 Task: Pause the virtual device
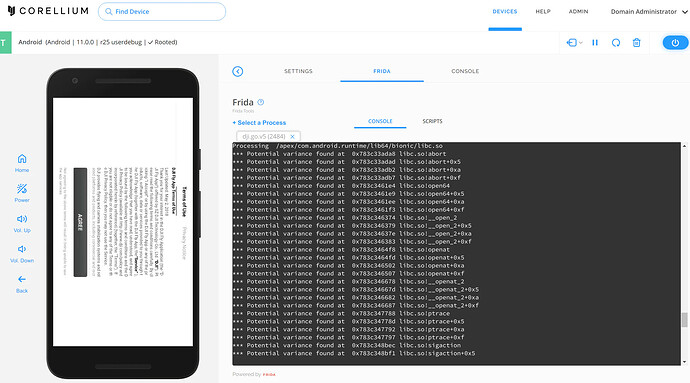click(595, 43)
